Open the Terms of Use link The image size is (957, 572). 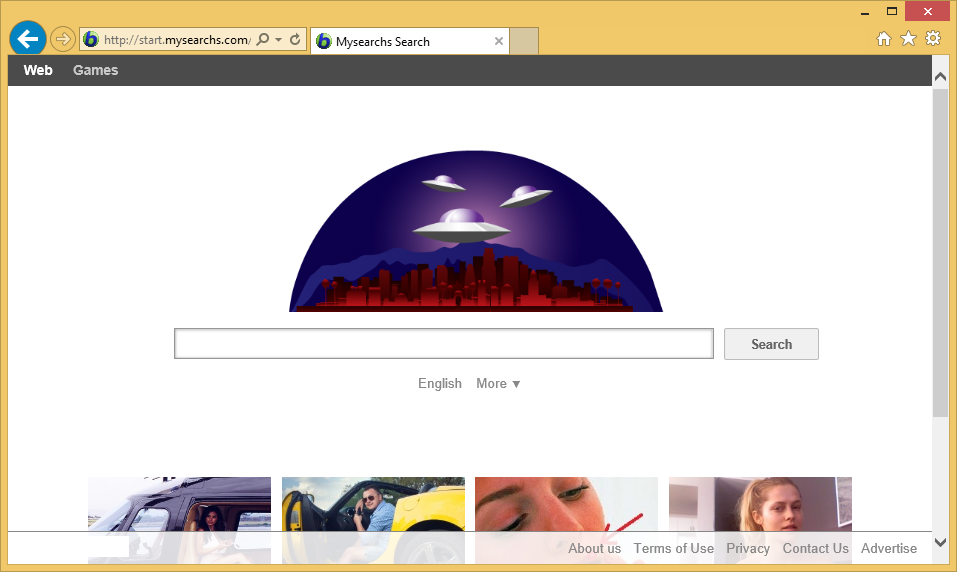click(673, 548)
